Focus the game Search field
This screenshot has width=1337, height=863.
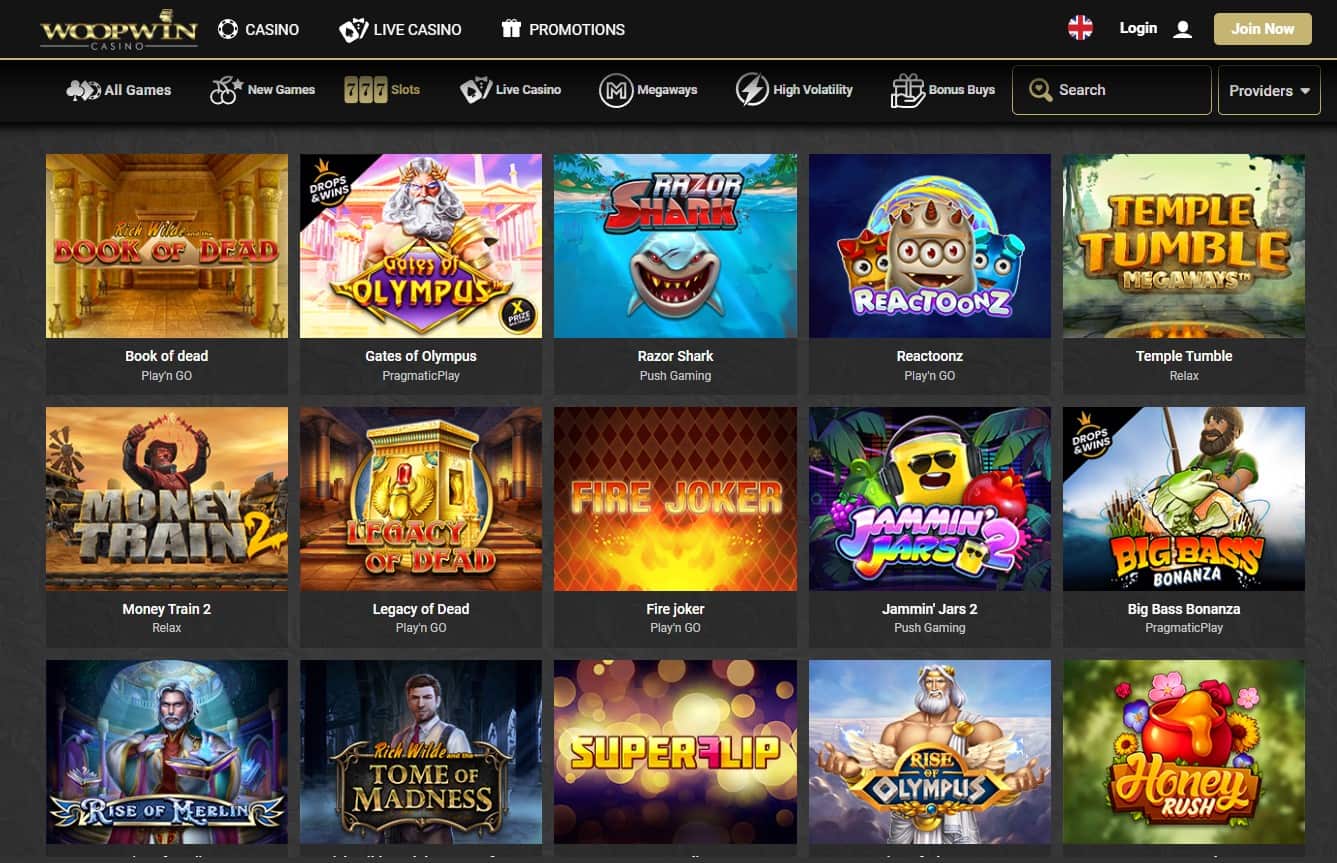point(1112,90)
